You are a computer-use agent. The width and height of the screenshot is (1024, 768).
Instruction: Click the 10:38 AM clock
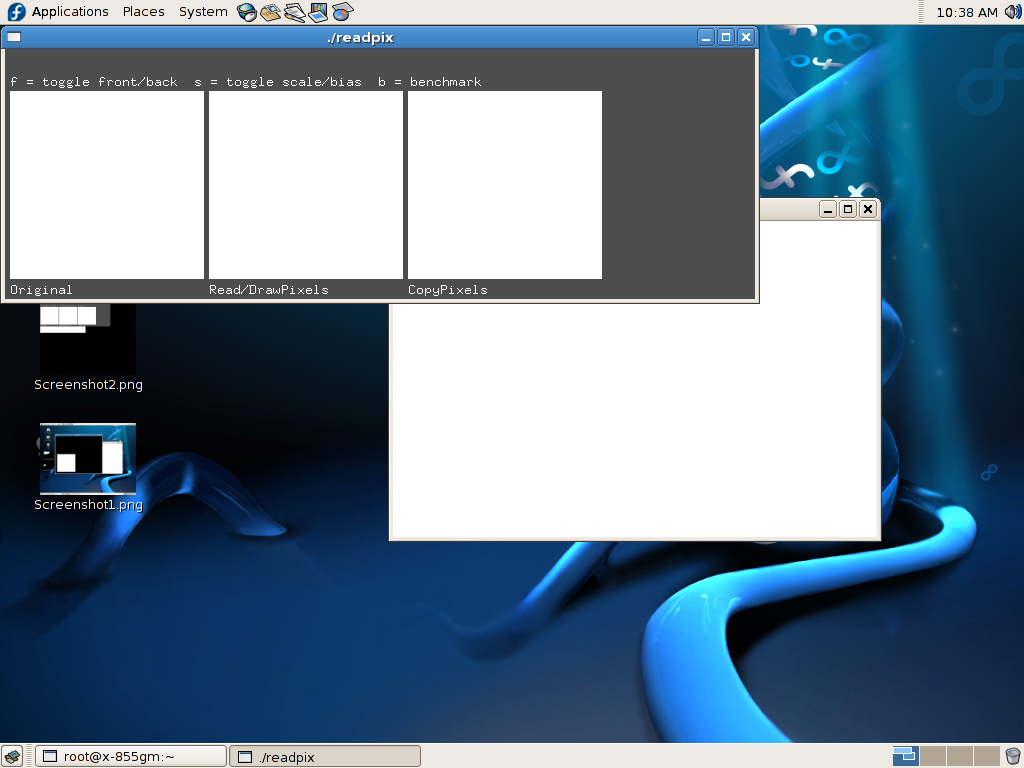[966, 12]
